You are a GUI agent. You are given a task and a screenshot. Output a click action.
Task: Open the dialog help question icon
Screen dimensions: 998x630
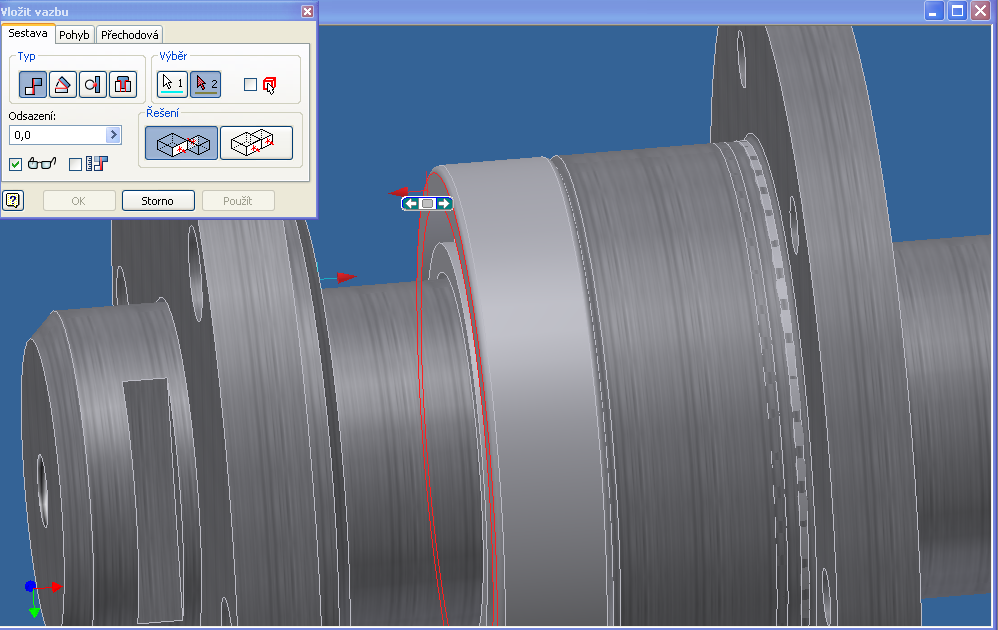13,200
